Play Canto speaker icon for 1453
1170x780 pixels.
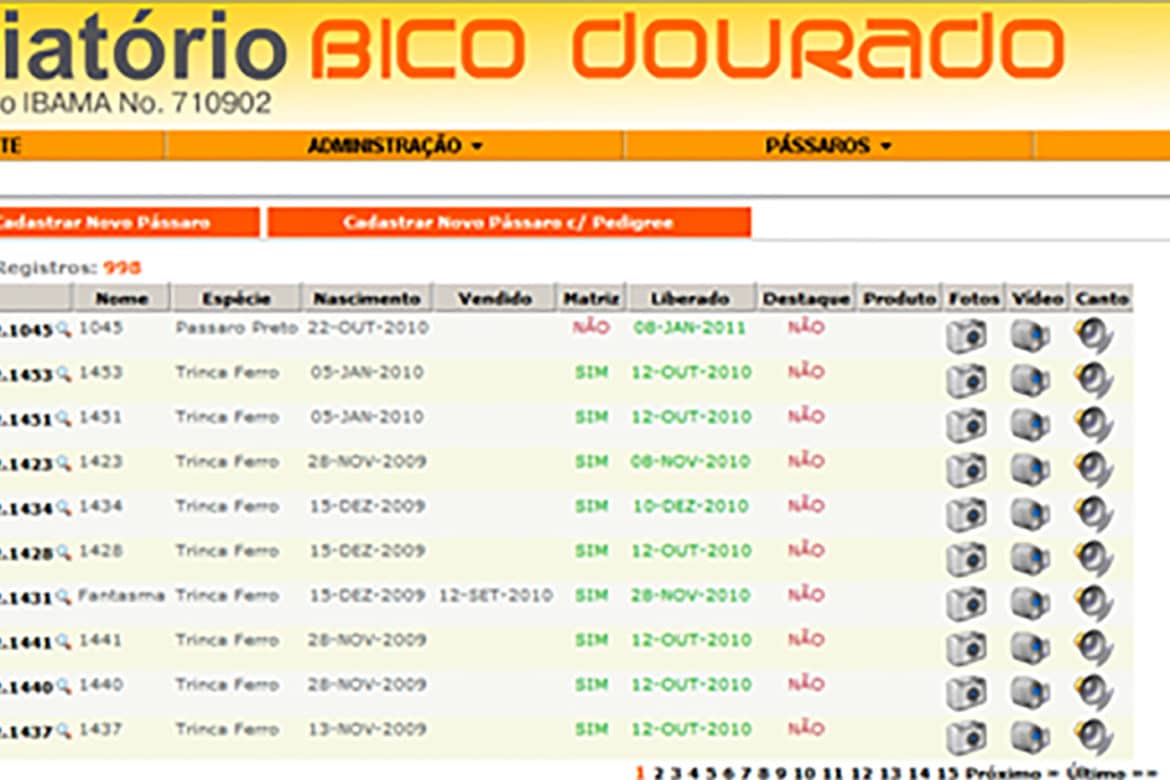click(1094, 381)
